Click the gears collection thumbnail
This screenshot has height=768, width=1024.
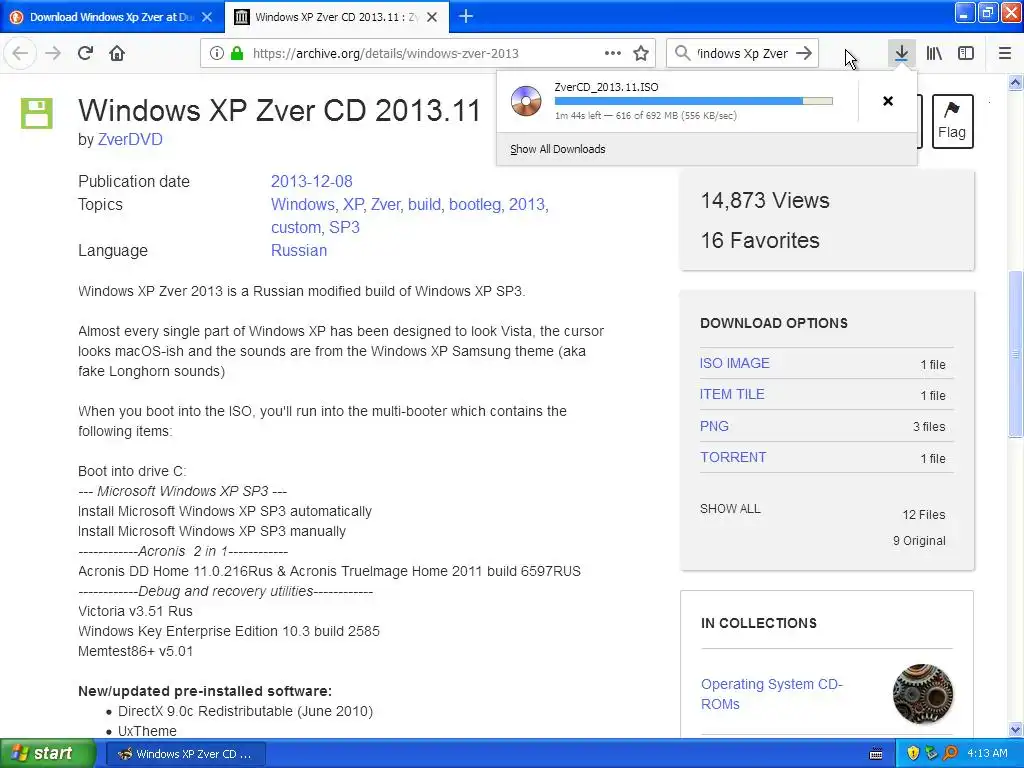(923, 694)
